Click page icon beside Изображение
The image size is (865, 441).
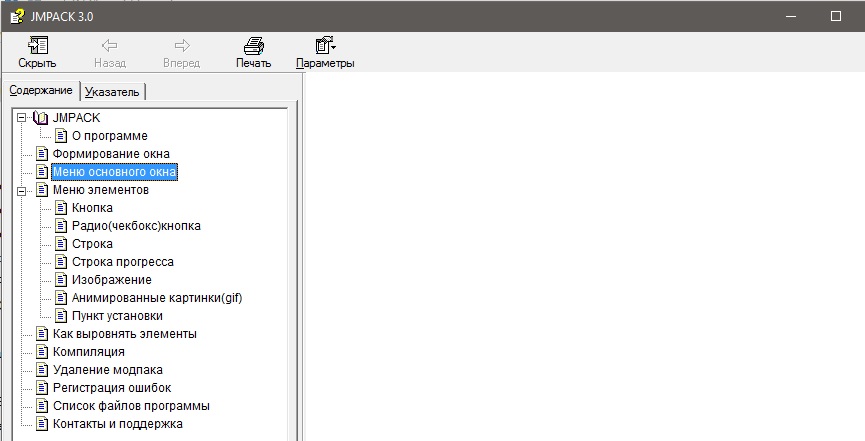(61, 280)
